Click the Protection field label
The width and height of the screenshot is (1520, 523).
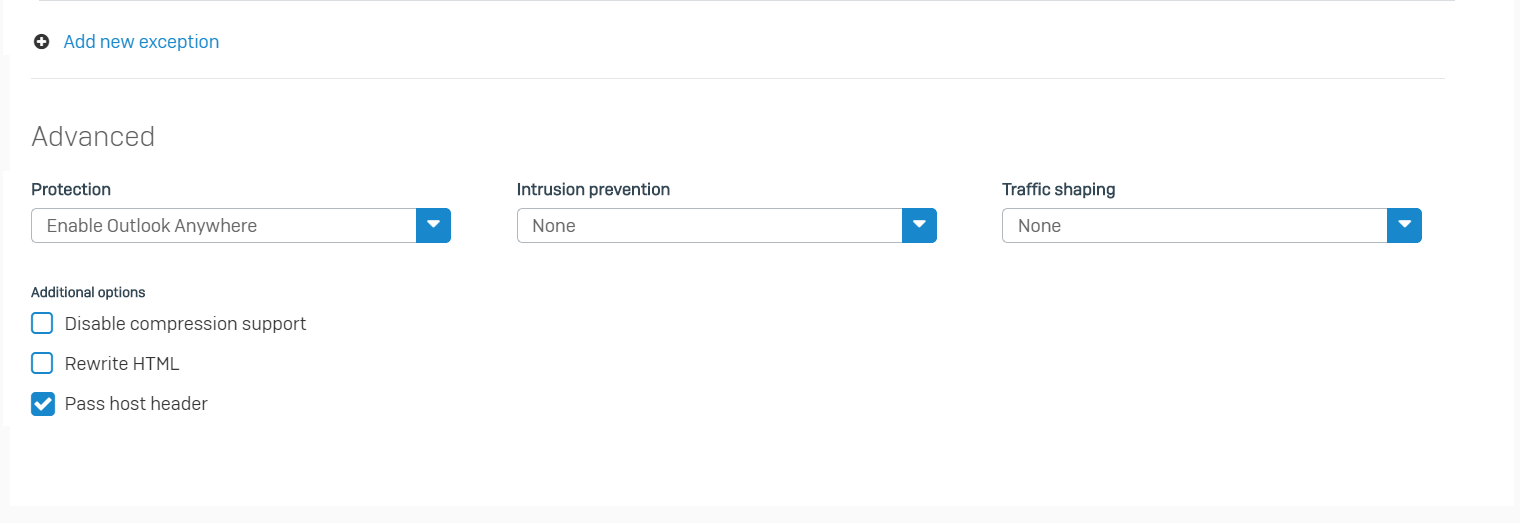[x=71, y=189]
